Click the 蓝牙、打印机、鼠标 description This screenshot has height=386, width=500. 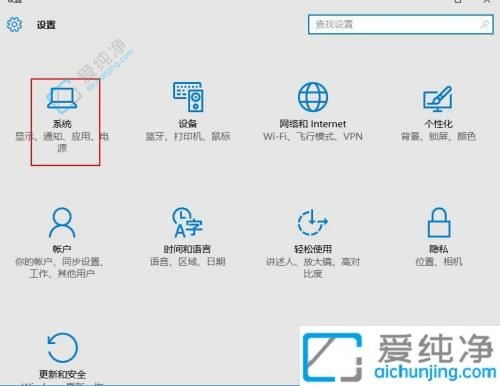pyautogui.click(x=188, y=136)
